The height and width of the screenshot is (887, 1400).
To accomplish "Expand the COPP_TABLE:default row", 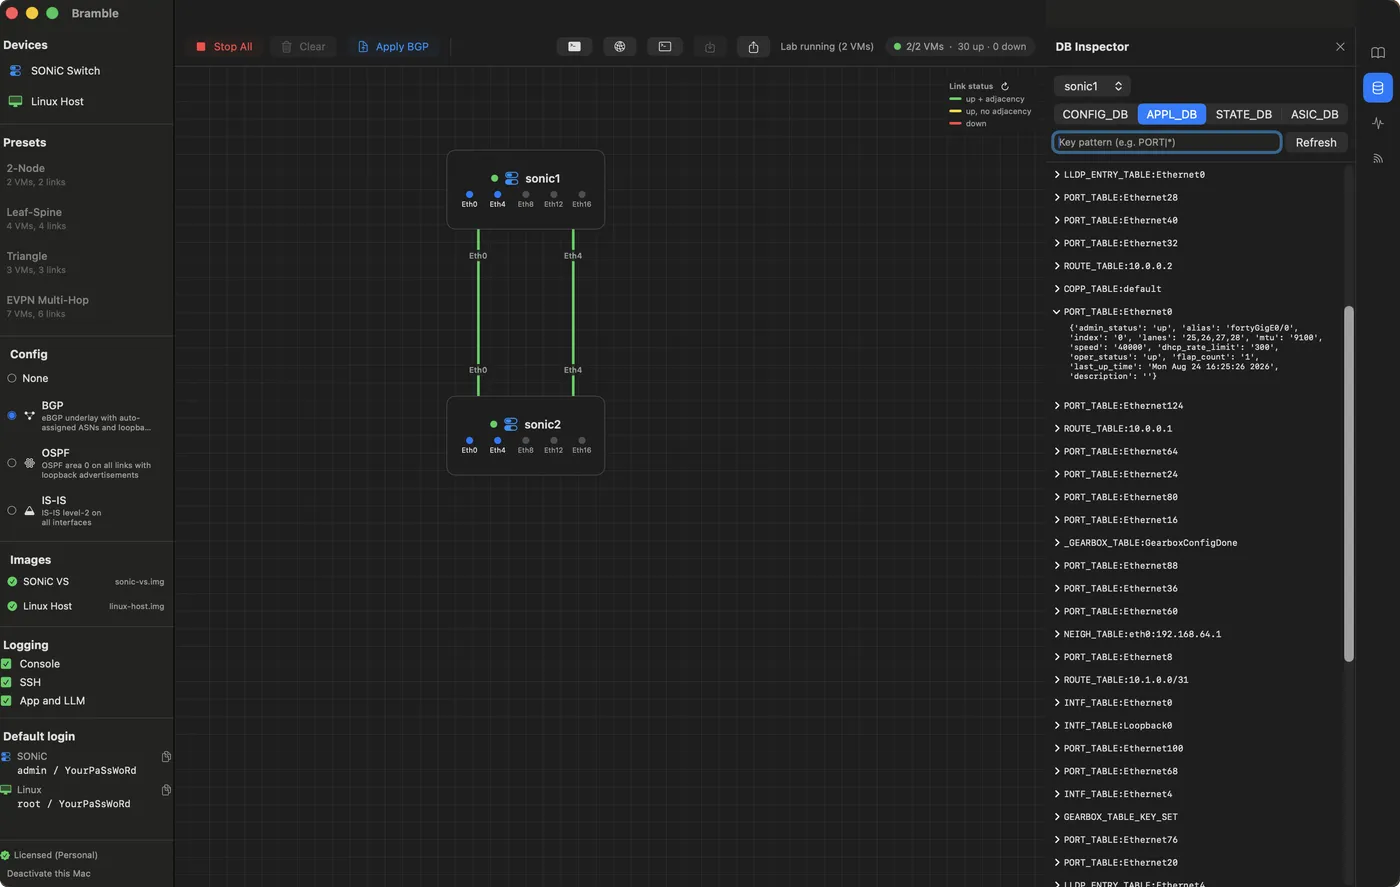I will coord(1057,289).
